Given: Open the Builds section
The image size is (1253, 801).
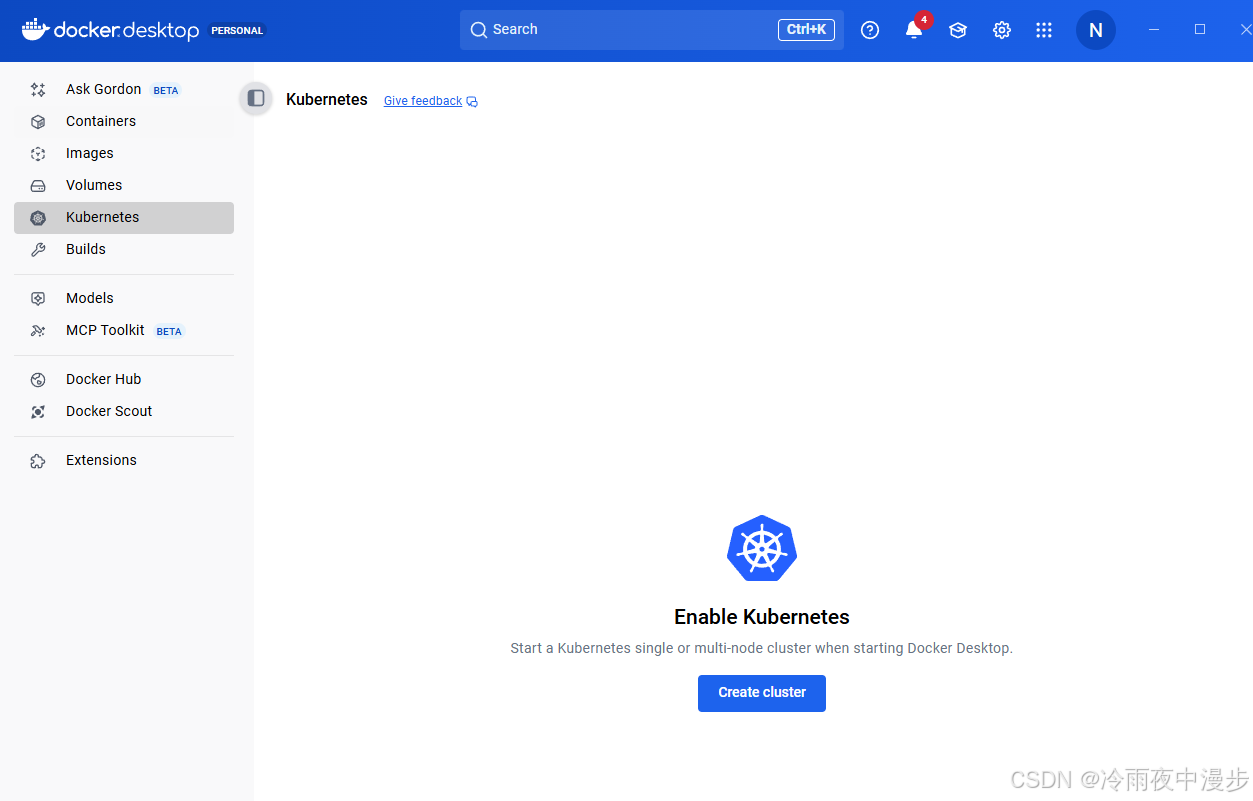Looking at the screenshot, I should pos(124,249).
